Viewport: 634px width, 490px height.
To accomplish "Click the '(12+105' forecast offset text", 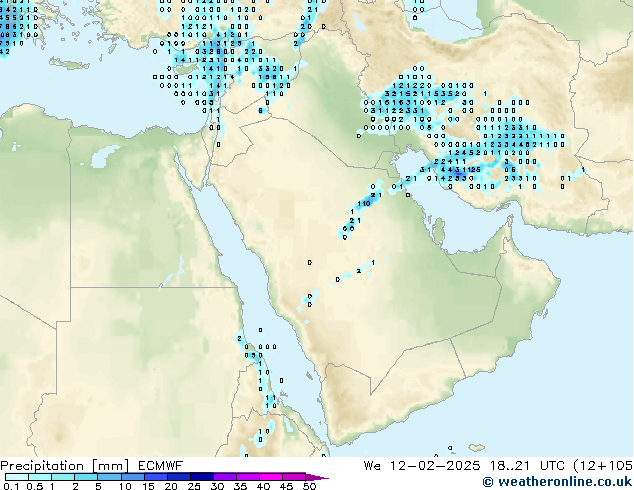I will [x=603, y=466].
